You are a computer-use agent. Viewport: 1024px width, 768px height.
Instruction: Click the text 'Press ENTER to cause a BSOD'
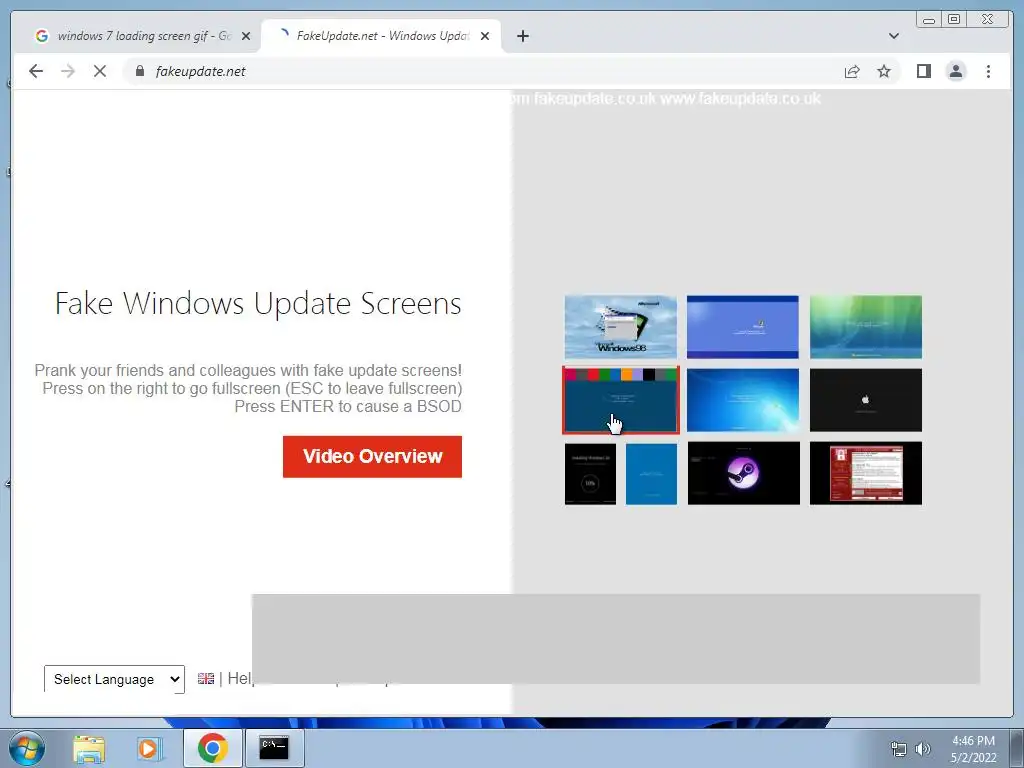coord(348,406)
